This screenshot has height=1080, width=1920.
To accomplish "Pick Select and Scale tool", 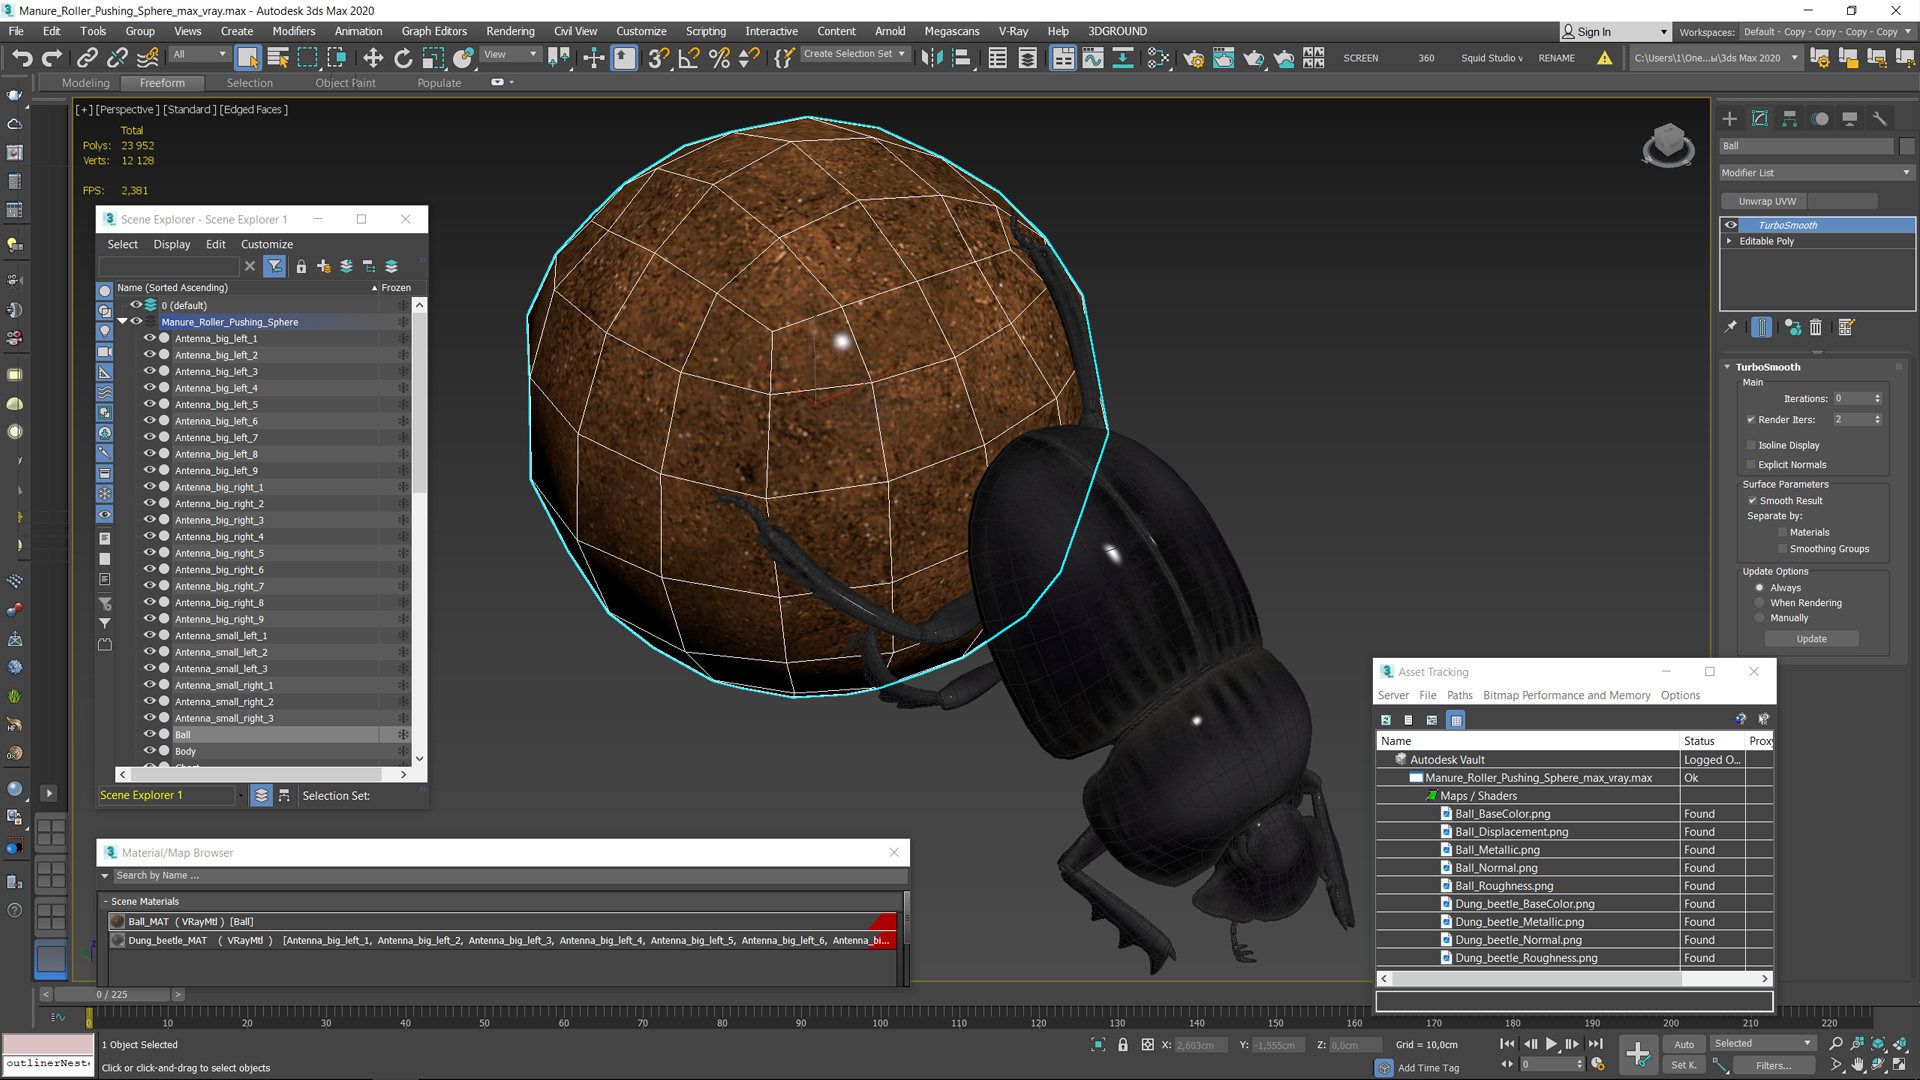I will 433,58.
